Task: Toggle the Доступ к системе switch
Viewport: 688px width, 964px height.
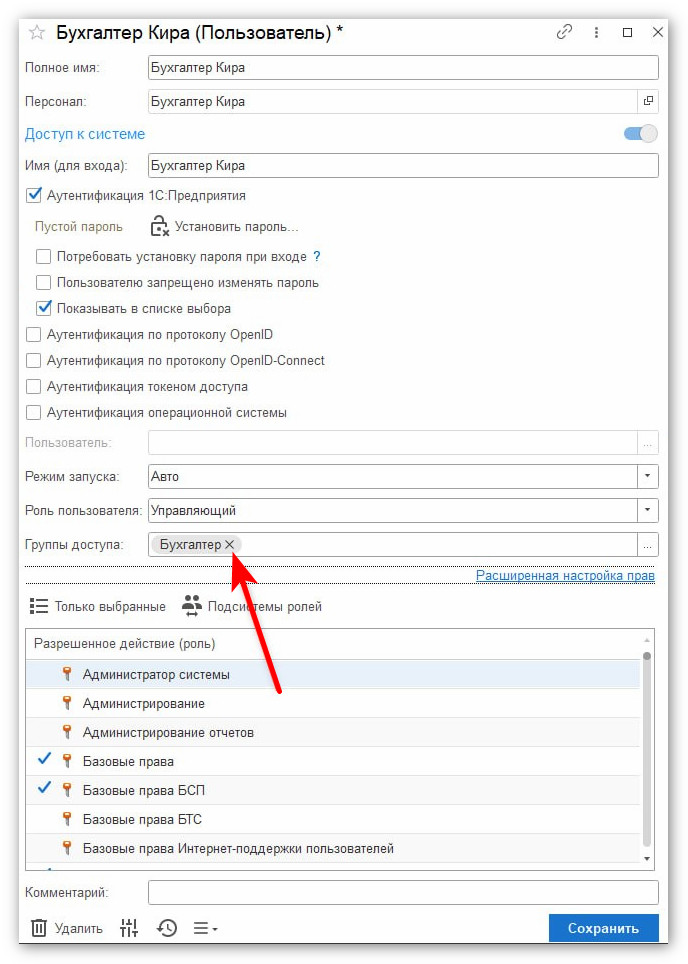Action: point(641,133)
